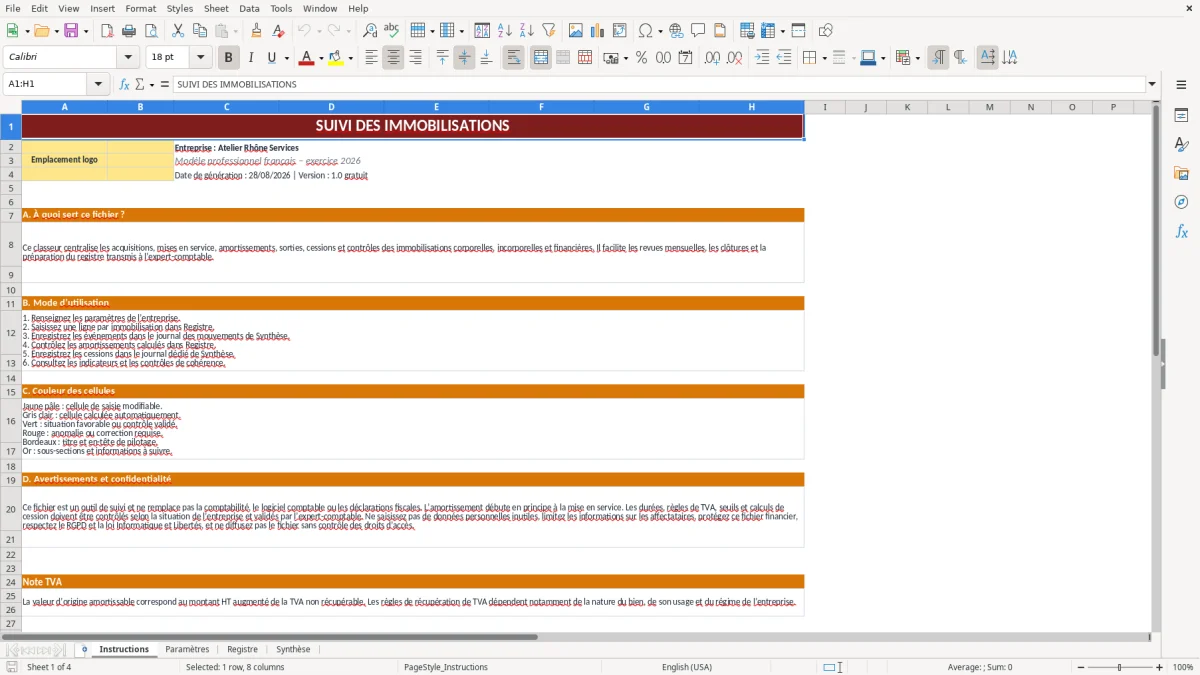Click PageStyle_Instructions in status bar

coord(446,667)
